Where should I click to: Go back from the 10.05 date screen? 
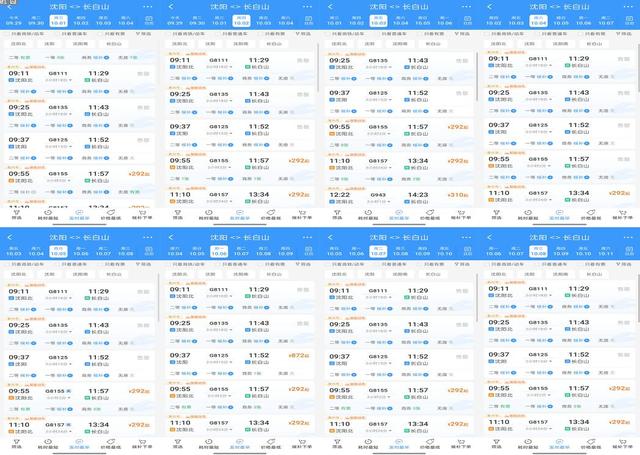tap(10, 237)
